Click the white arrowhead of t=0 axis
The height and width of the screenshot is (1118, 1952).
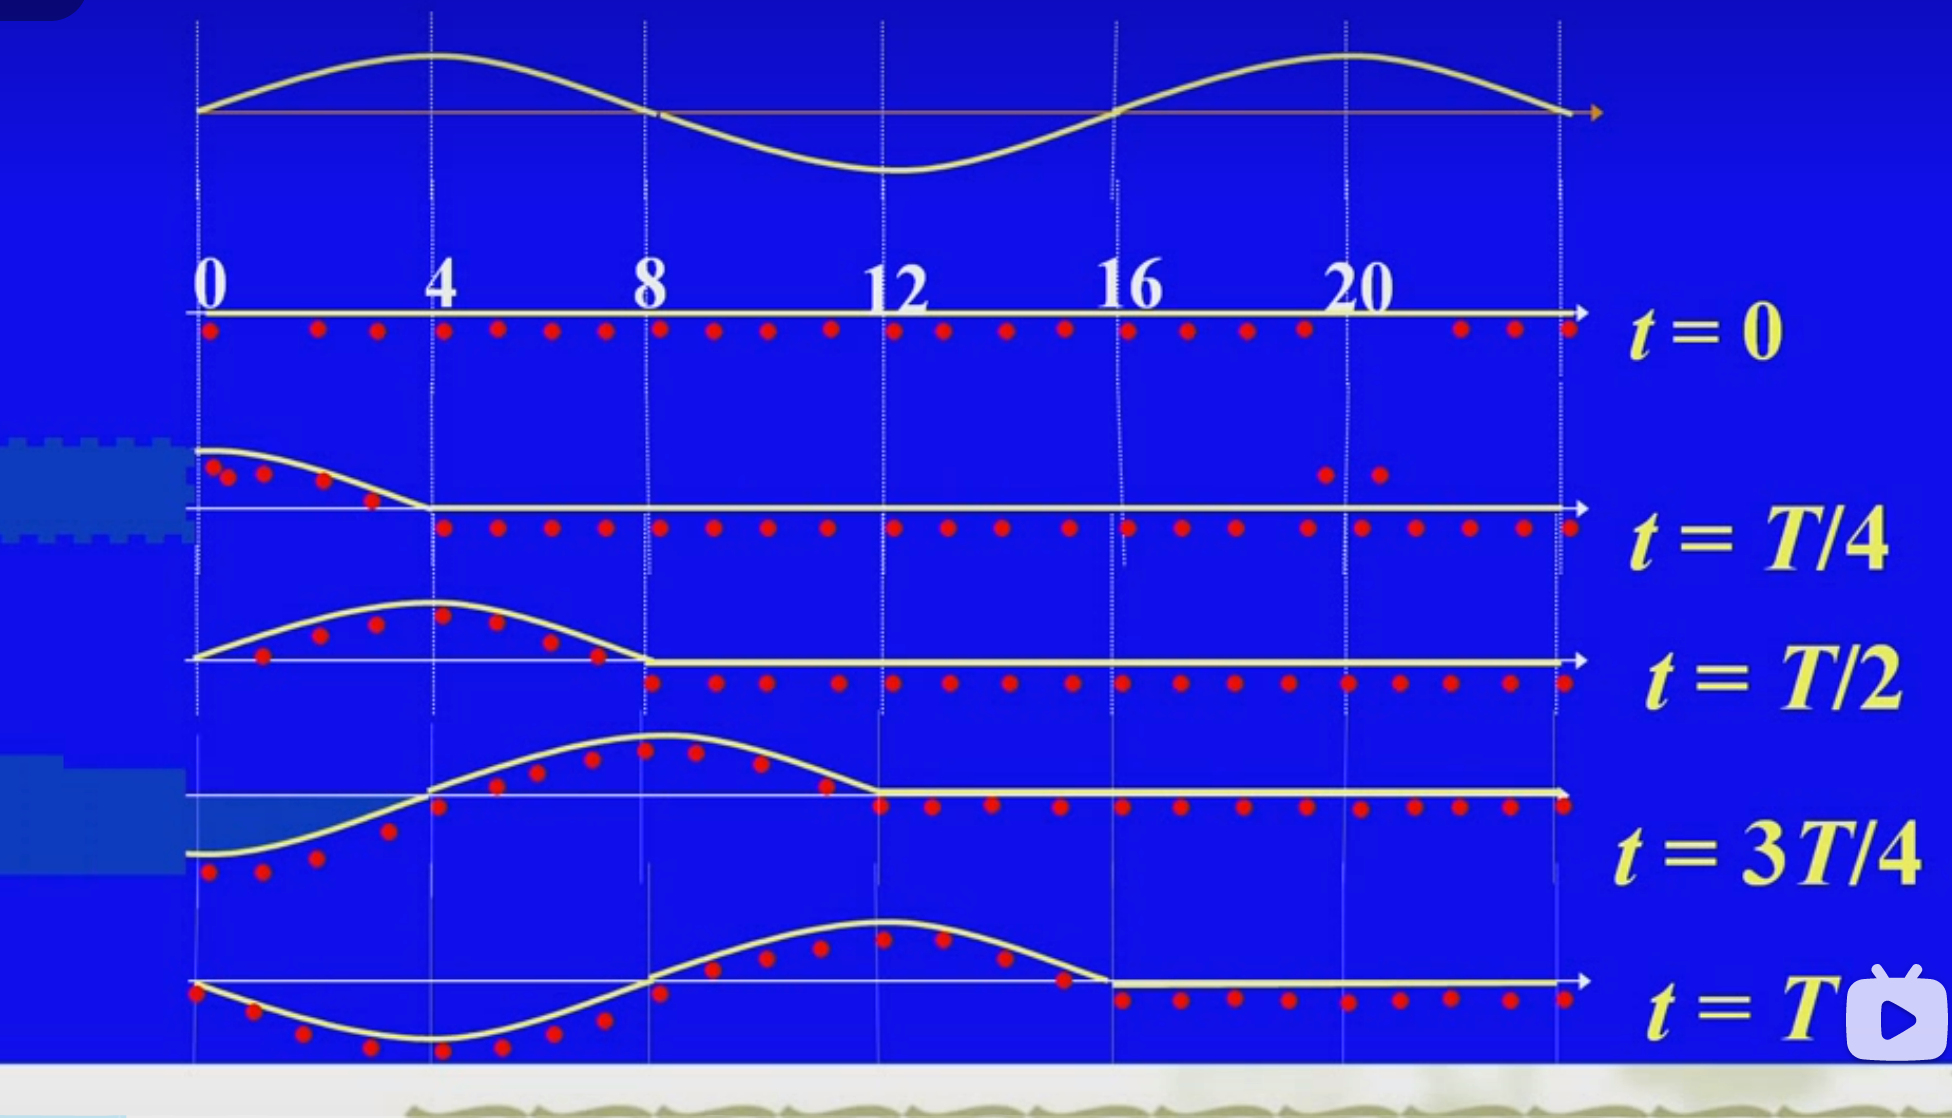click(1581, 313)
